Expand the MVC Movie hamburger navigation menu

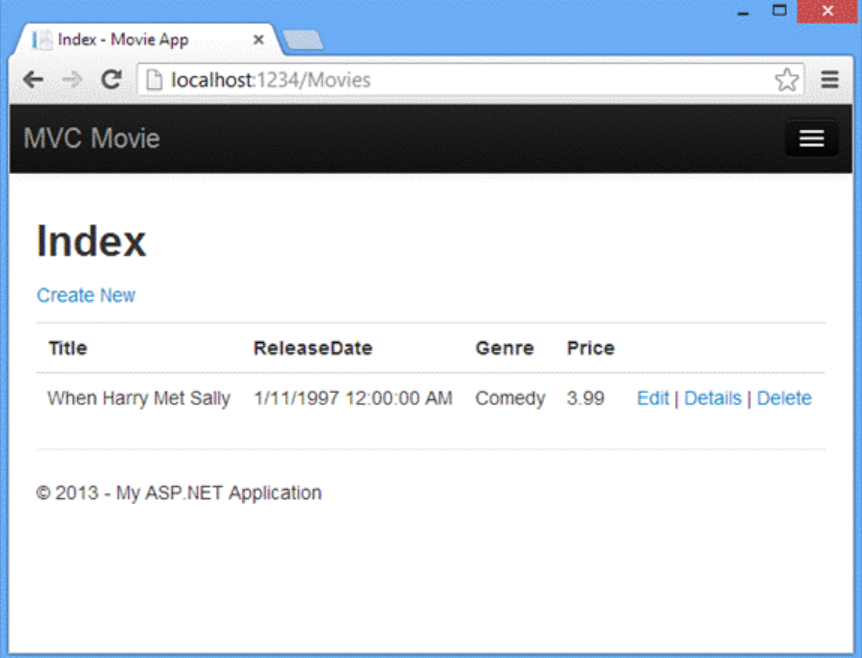point(811,139)
